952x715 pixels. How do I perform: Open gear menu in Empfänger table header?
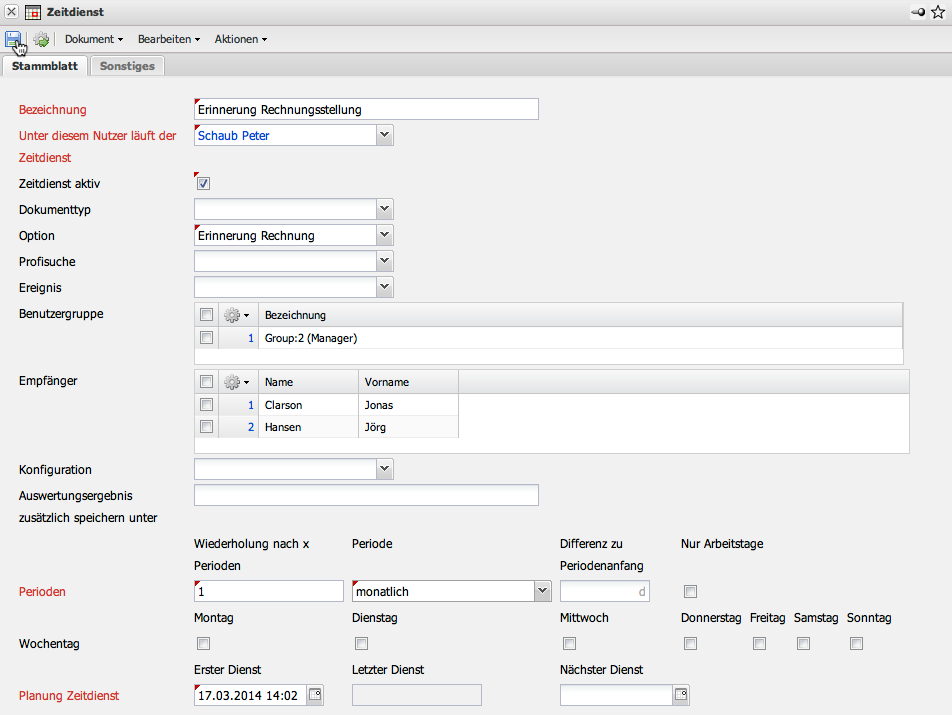236,382
